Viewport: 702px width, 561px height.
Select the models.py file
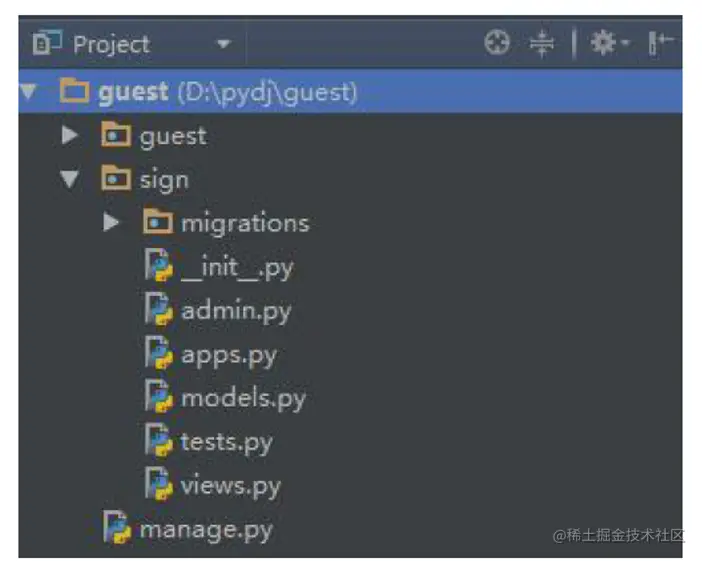[x=242, y=398]
